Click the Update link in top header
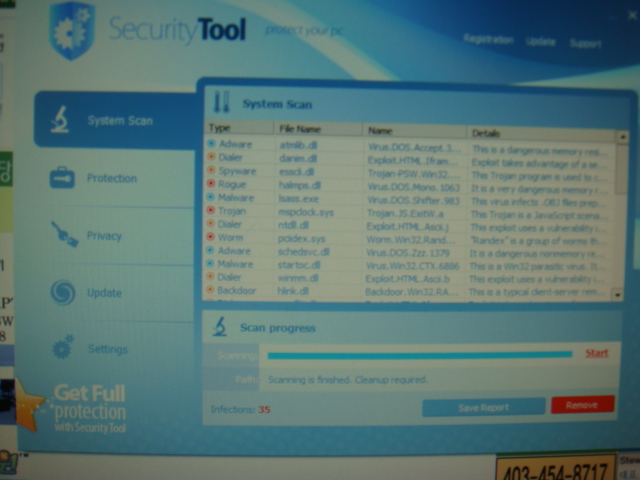Screen dimensions: 640x480 pos(540,42)
